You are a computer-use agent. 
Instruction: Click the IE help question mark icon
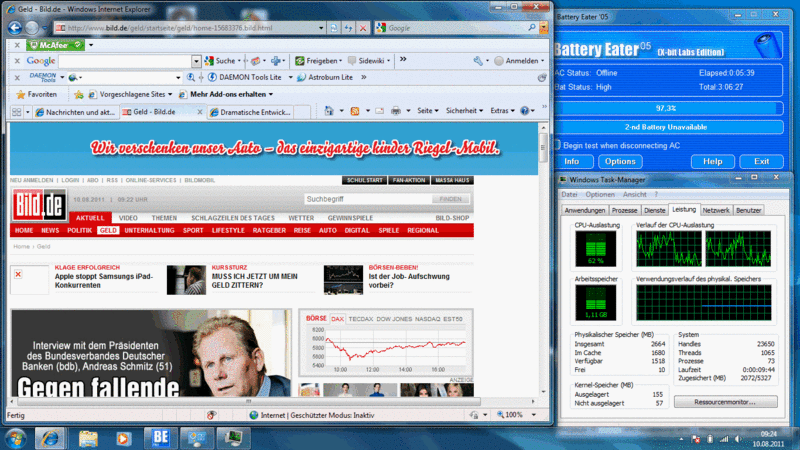(x=524, y=111)
